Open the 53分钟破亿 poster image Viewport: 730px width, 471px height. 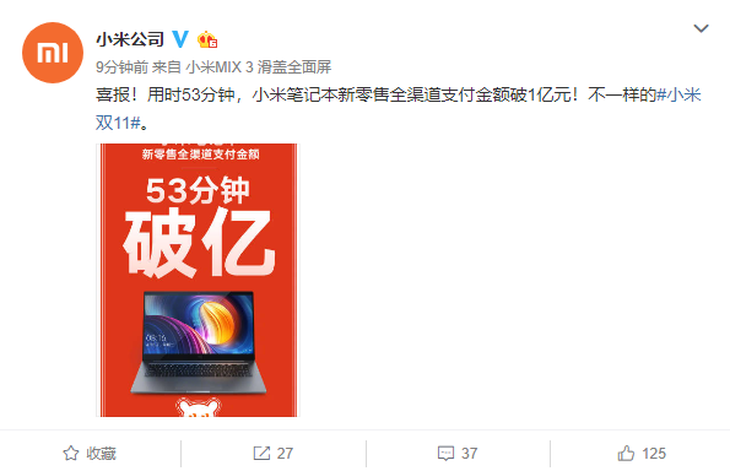[x=197, y=280]
